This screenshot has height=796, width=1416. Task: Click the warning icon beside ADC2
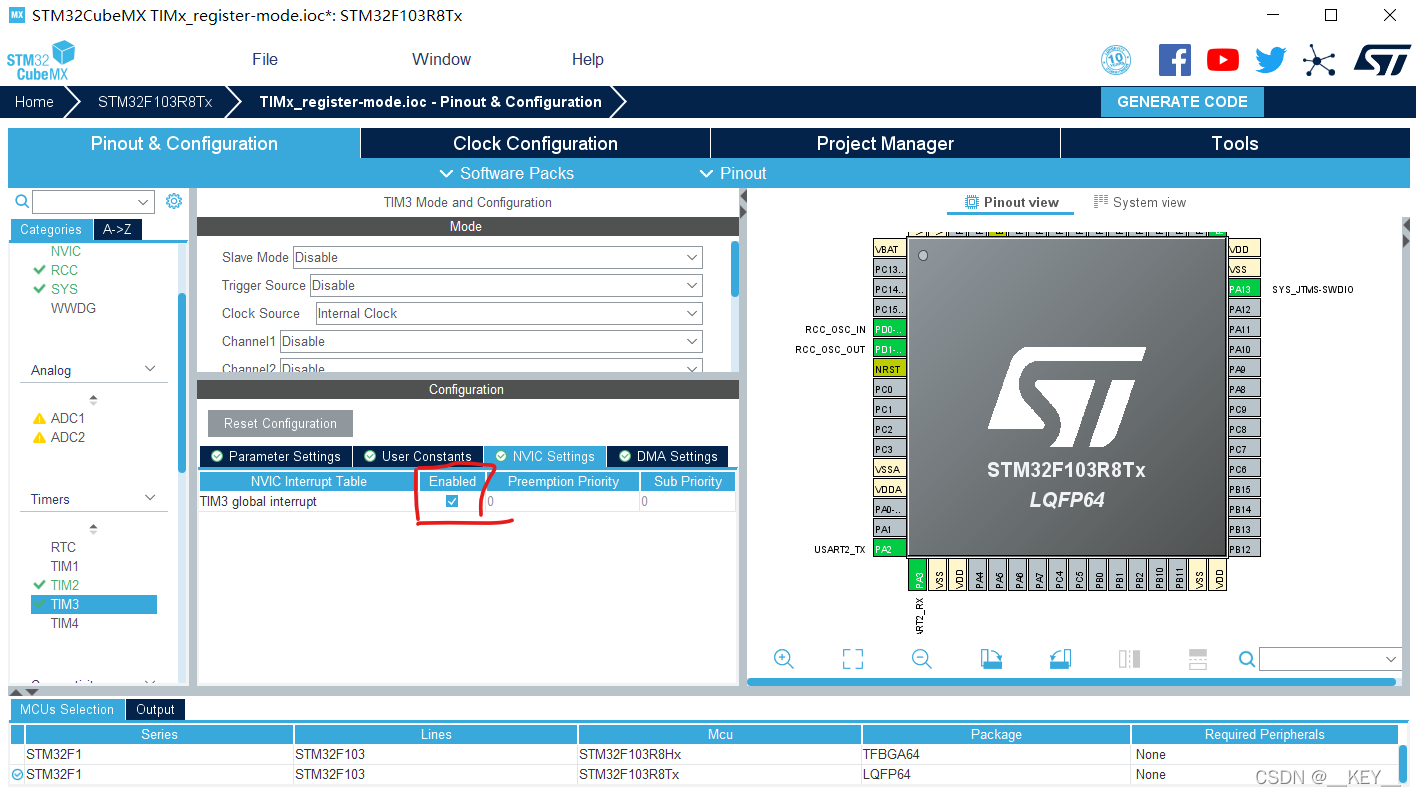pos(39,438)
